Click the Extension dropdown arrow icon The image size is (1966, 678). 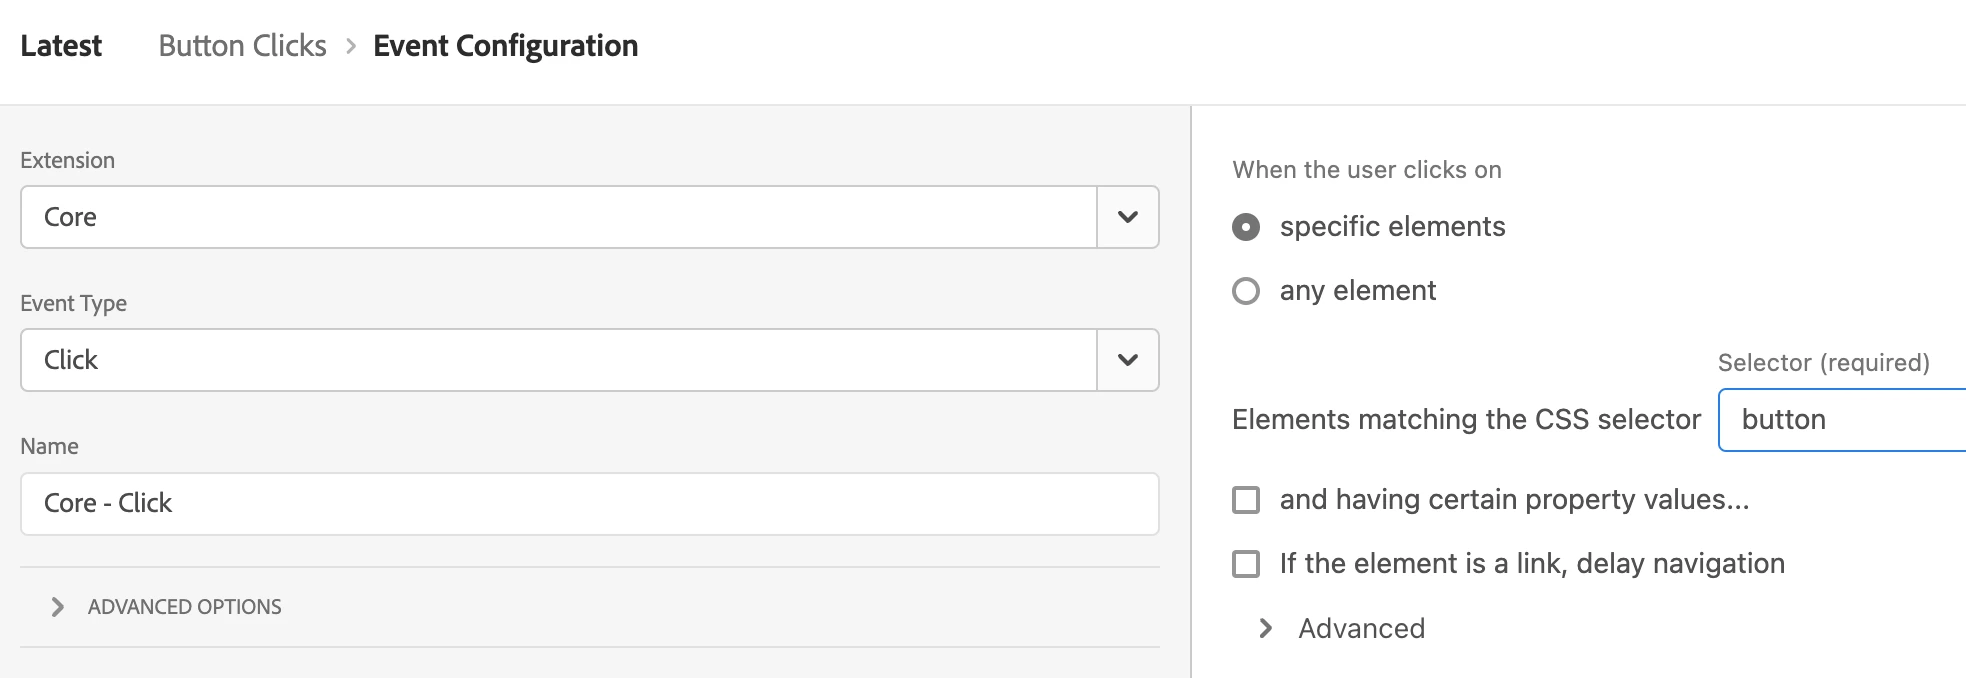tap(1127, 217)
